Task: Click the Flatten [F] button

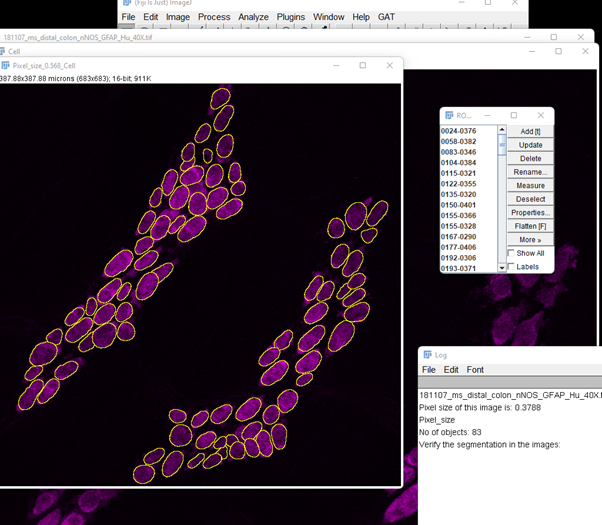Action: [530, 226]
